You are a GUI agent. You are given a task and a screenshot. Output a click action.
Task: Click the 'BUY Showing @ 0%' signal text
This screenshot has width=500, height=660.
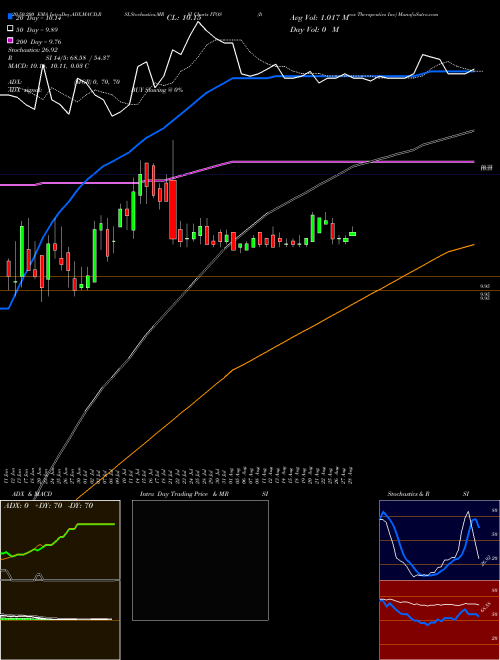click(157, 90)
